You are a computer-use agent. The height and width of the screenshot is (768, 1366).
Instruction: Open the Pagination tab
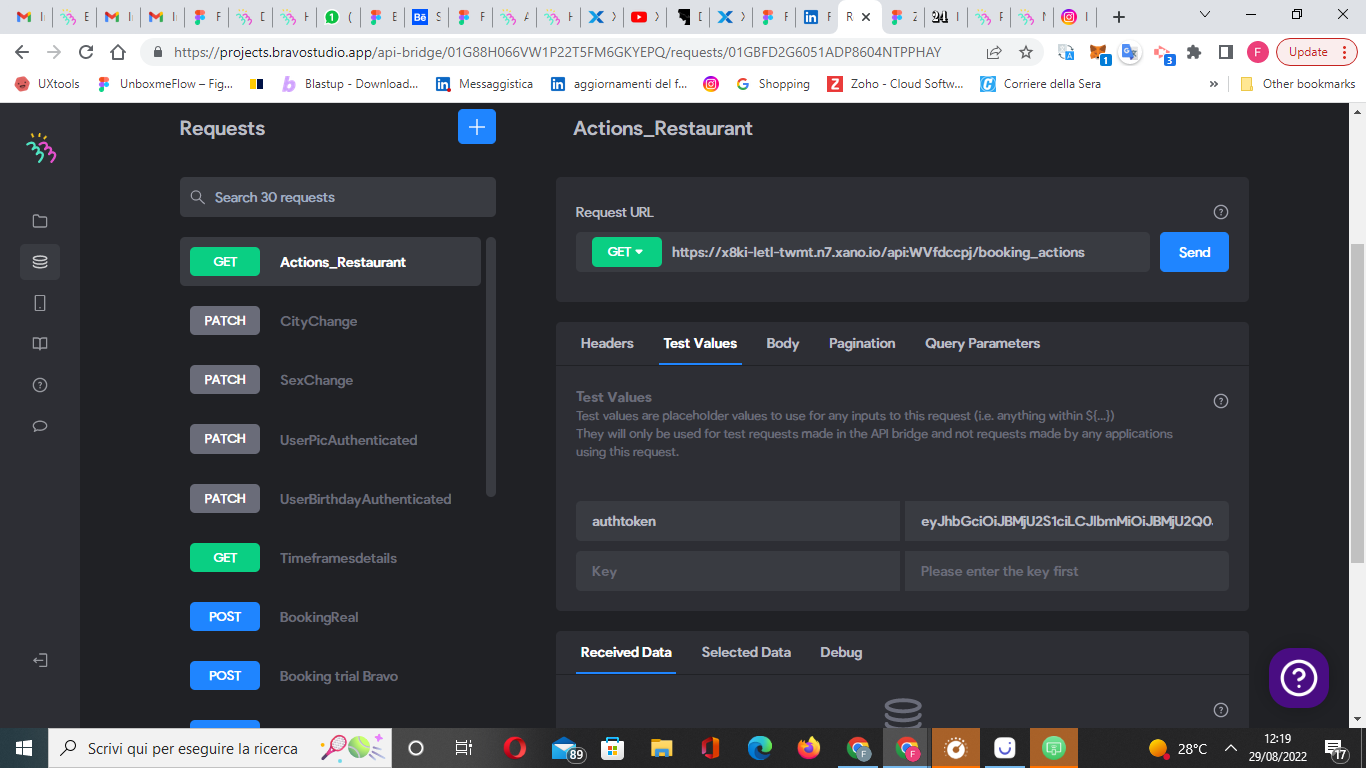click(862, 343)
